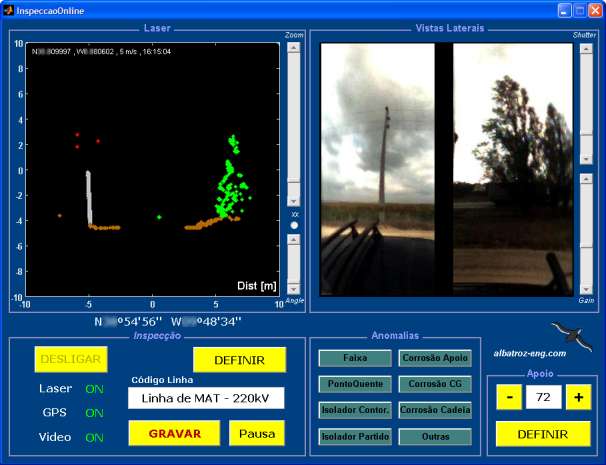The height and width of the screenshot is (465, 606).
Task: Click the Pausa button
Action: (x=257, y=433)
